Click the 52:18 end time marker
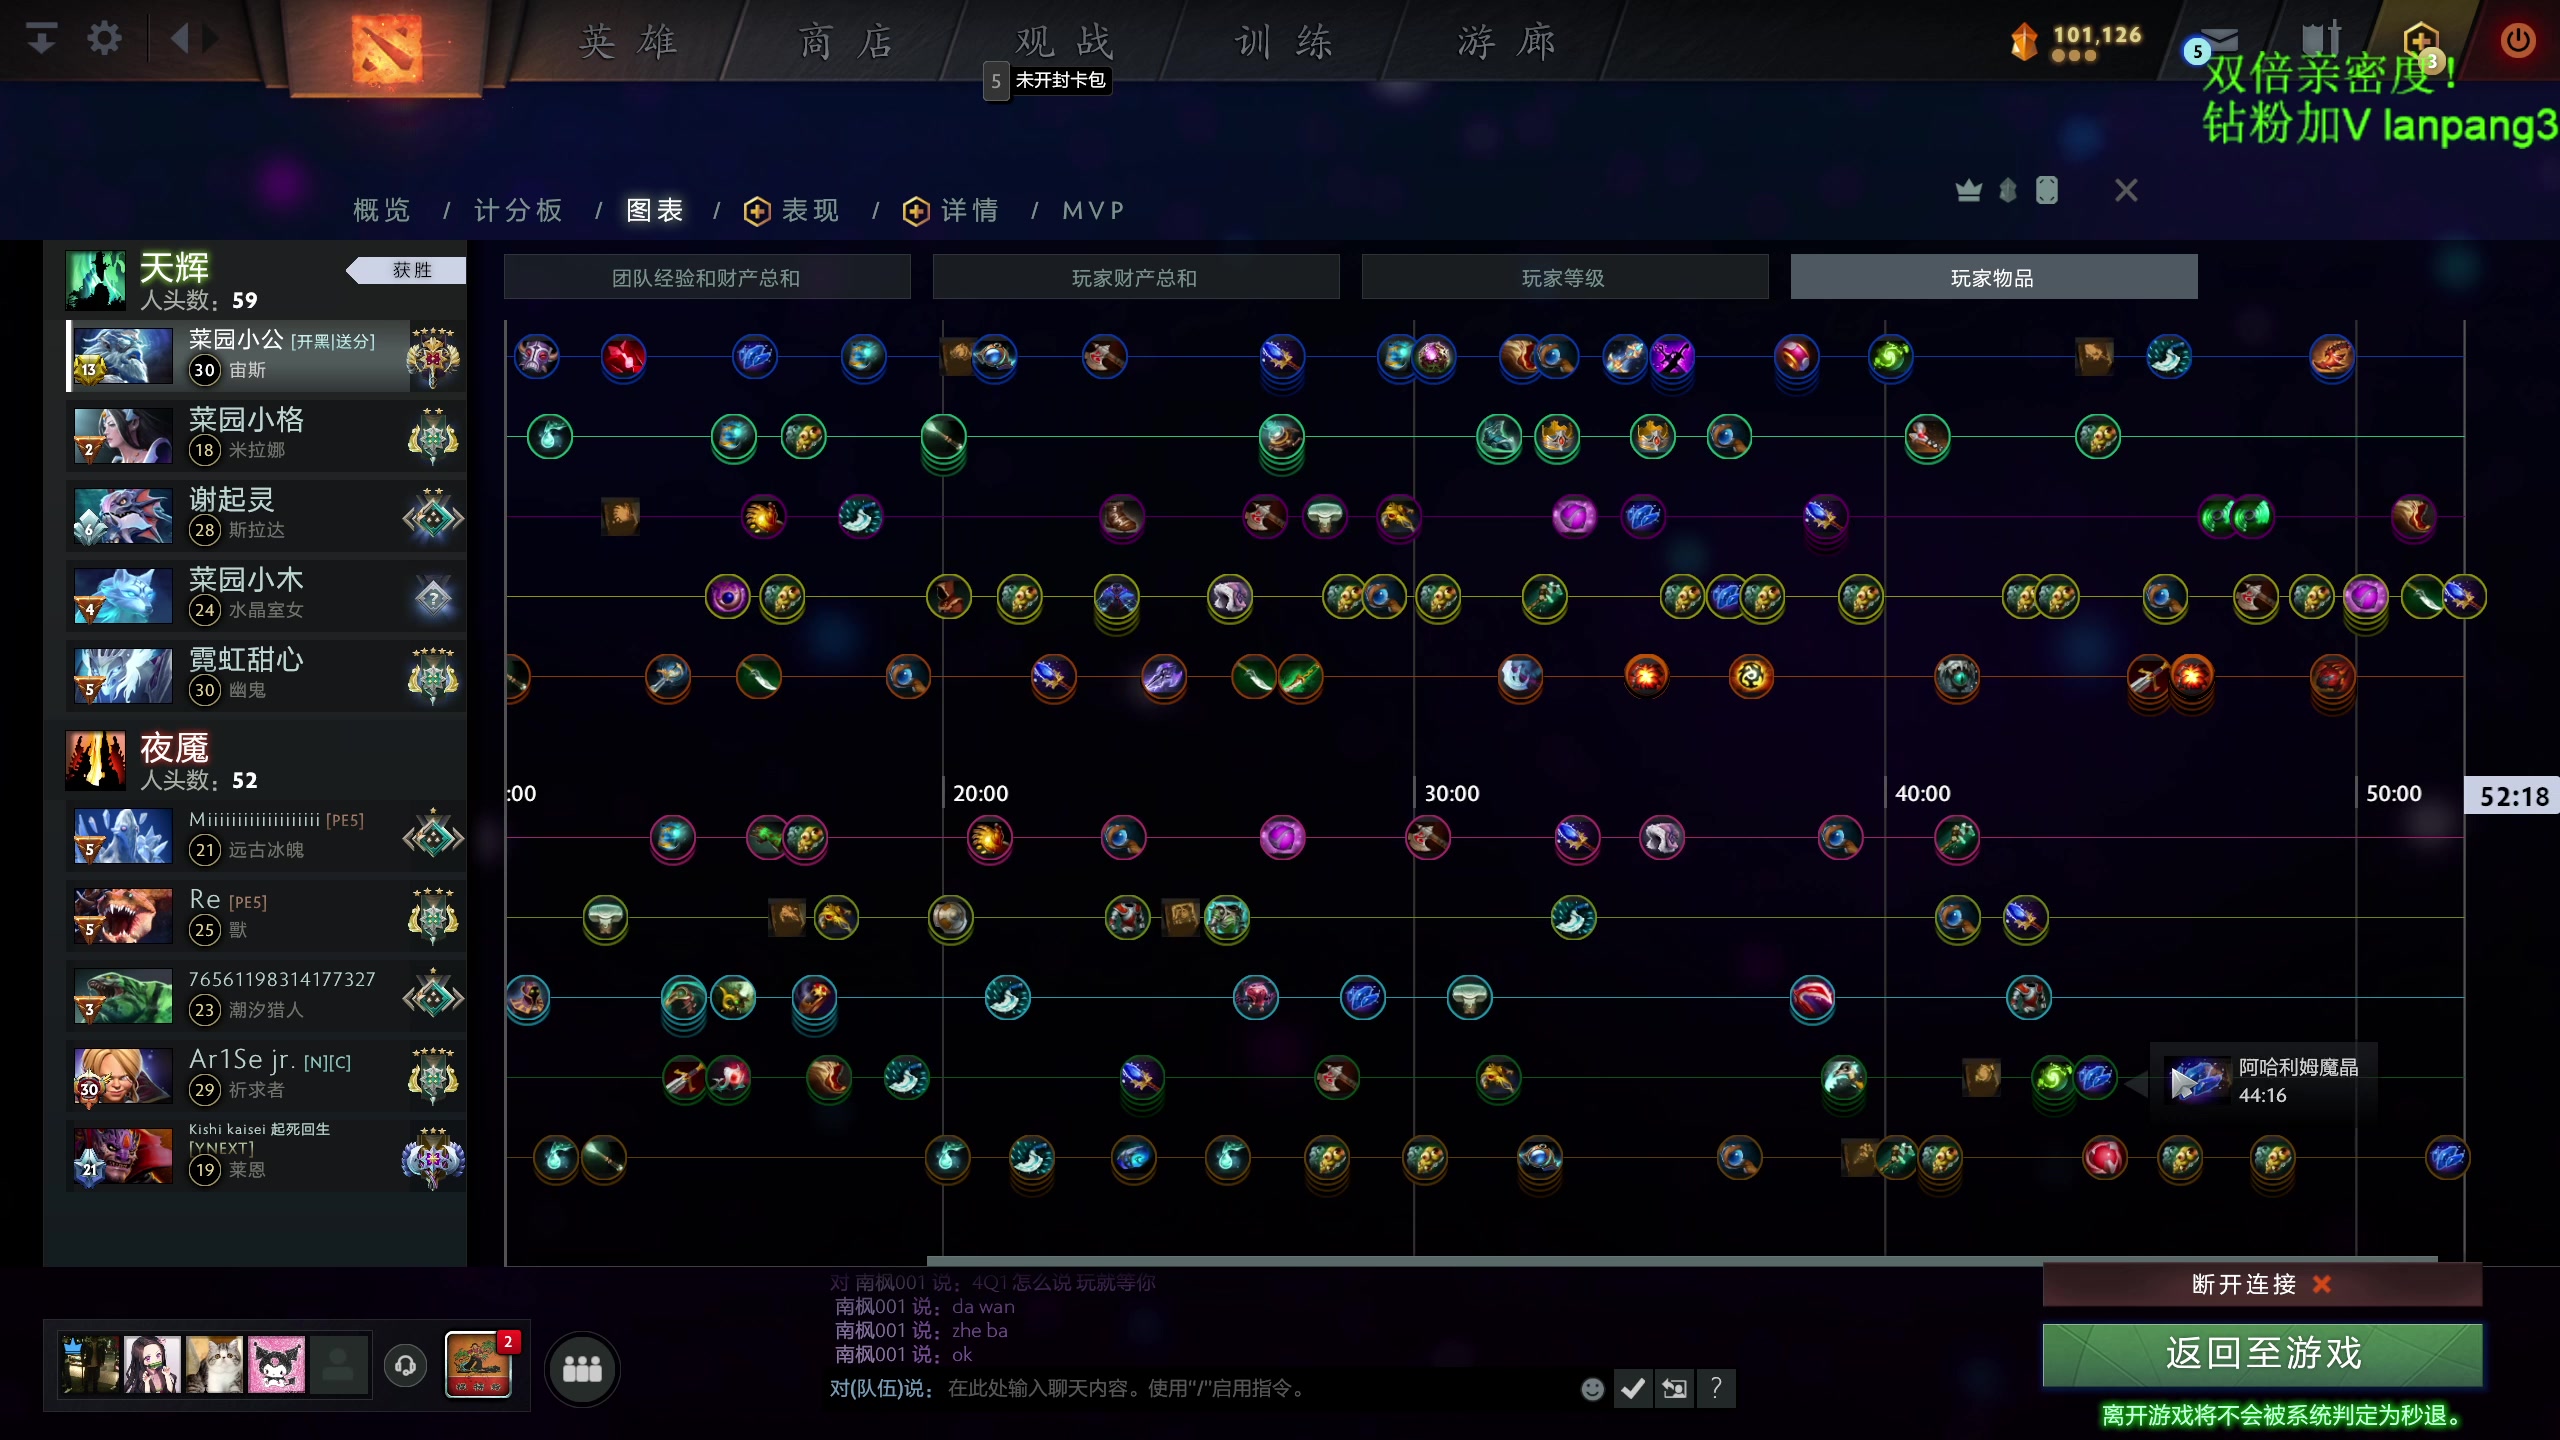Image resolution: width=2560 pixels, height=1440 pixels. pyautogui.click(x=2512, y=796)
